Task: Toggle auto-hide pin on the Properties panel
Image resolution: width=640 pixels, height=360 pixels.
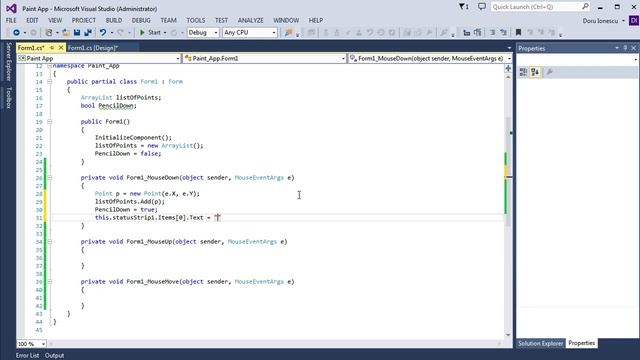Action: (625, 48)
